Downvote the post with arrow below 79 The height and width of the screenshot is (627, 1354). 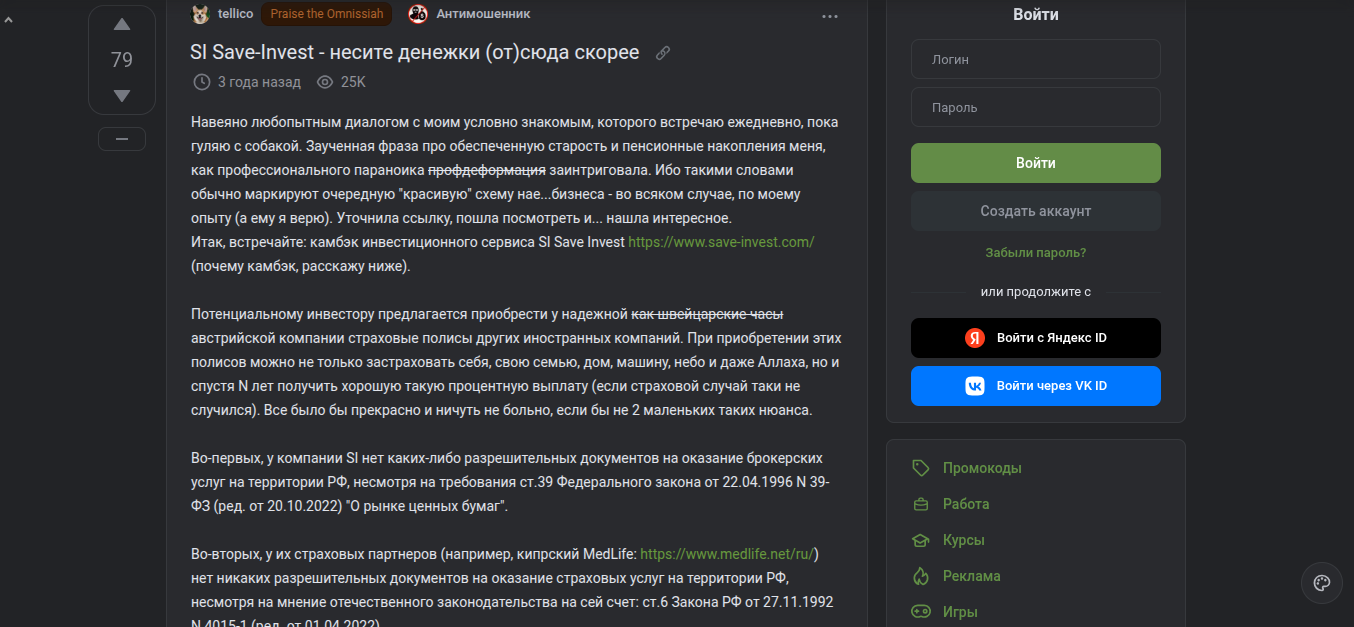122,96
